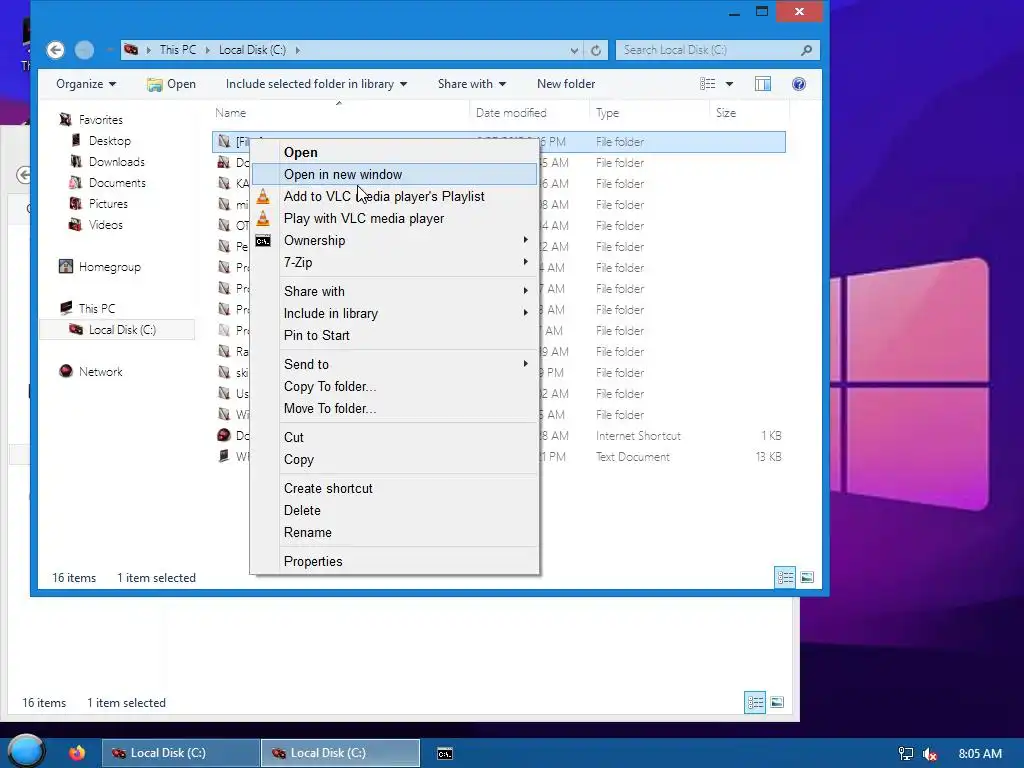This screenshot has width=1024, height=768.
Task: Switch to large icons view in front window status bar
Action: (x=807, y=577)
